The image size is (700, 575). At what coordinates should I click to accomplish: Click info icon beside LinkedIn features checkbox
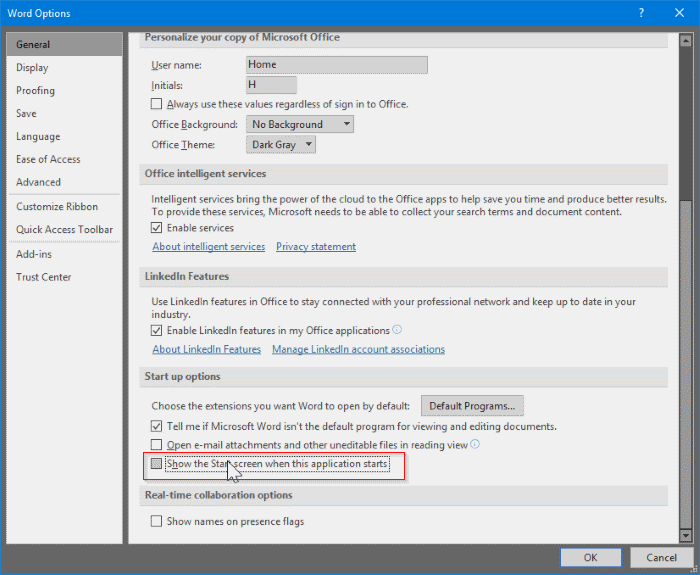pos(397,329)
